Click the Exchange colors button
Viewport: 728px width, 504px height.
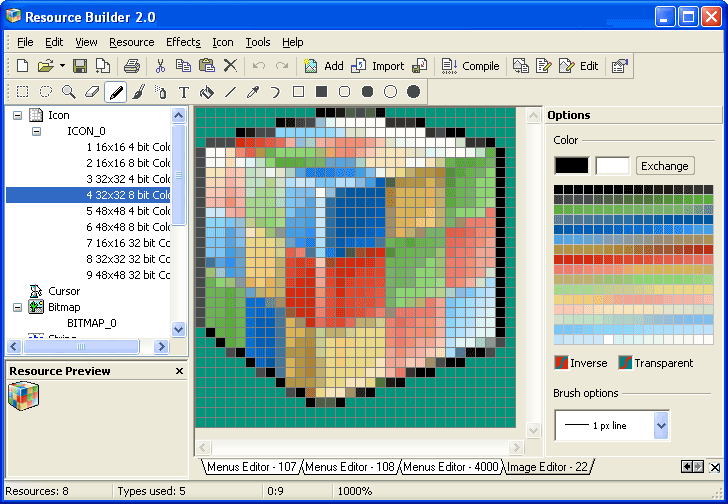tap(665, 166)
